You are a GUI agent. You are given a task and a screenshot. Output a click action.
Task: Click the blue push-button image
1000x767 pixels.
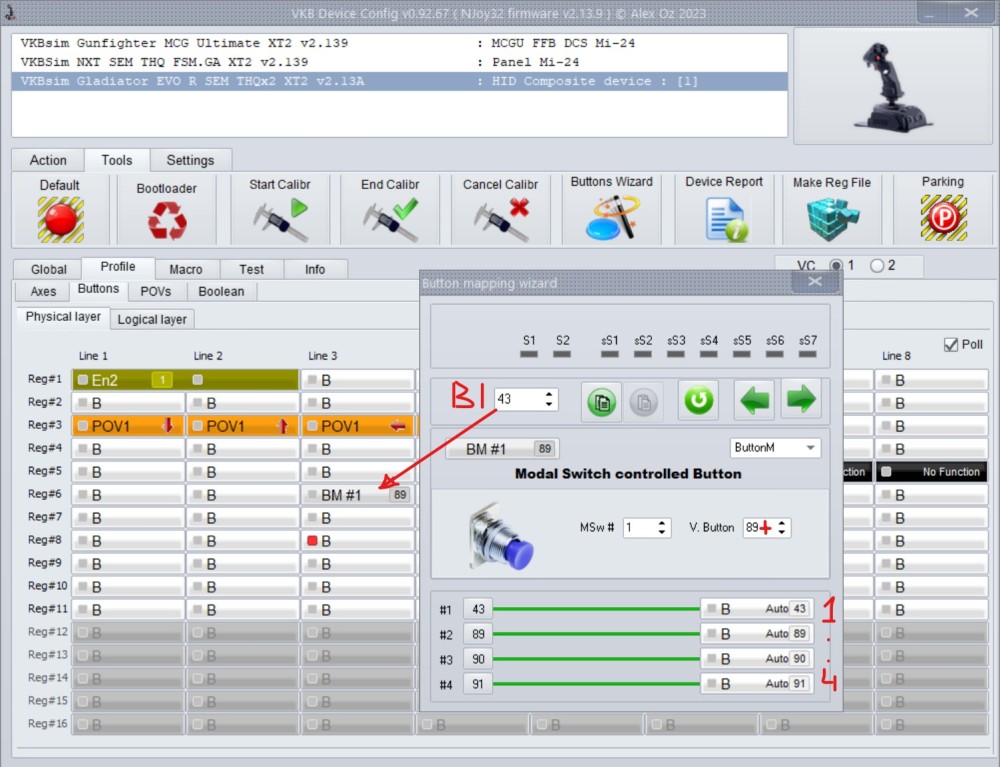[501, 537]
